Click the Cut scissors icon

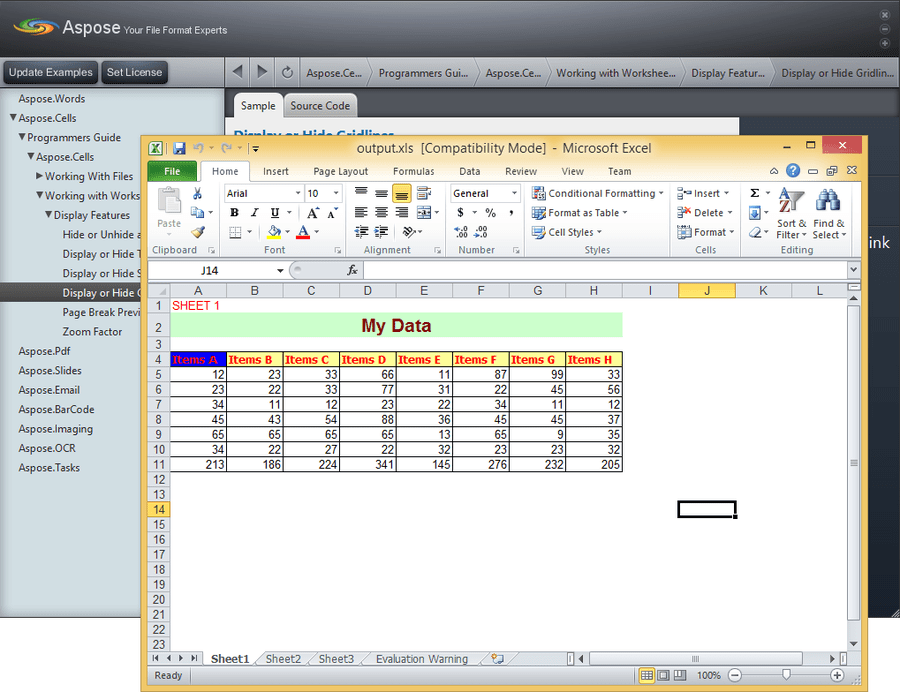197,193
